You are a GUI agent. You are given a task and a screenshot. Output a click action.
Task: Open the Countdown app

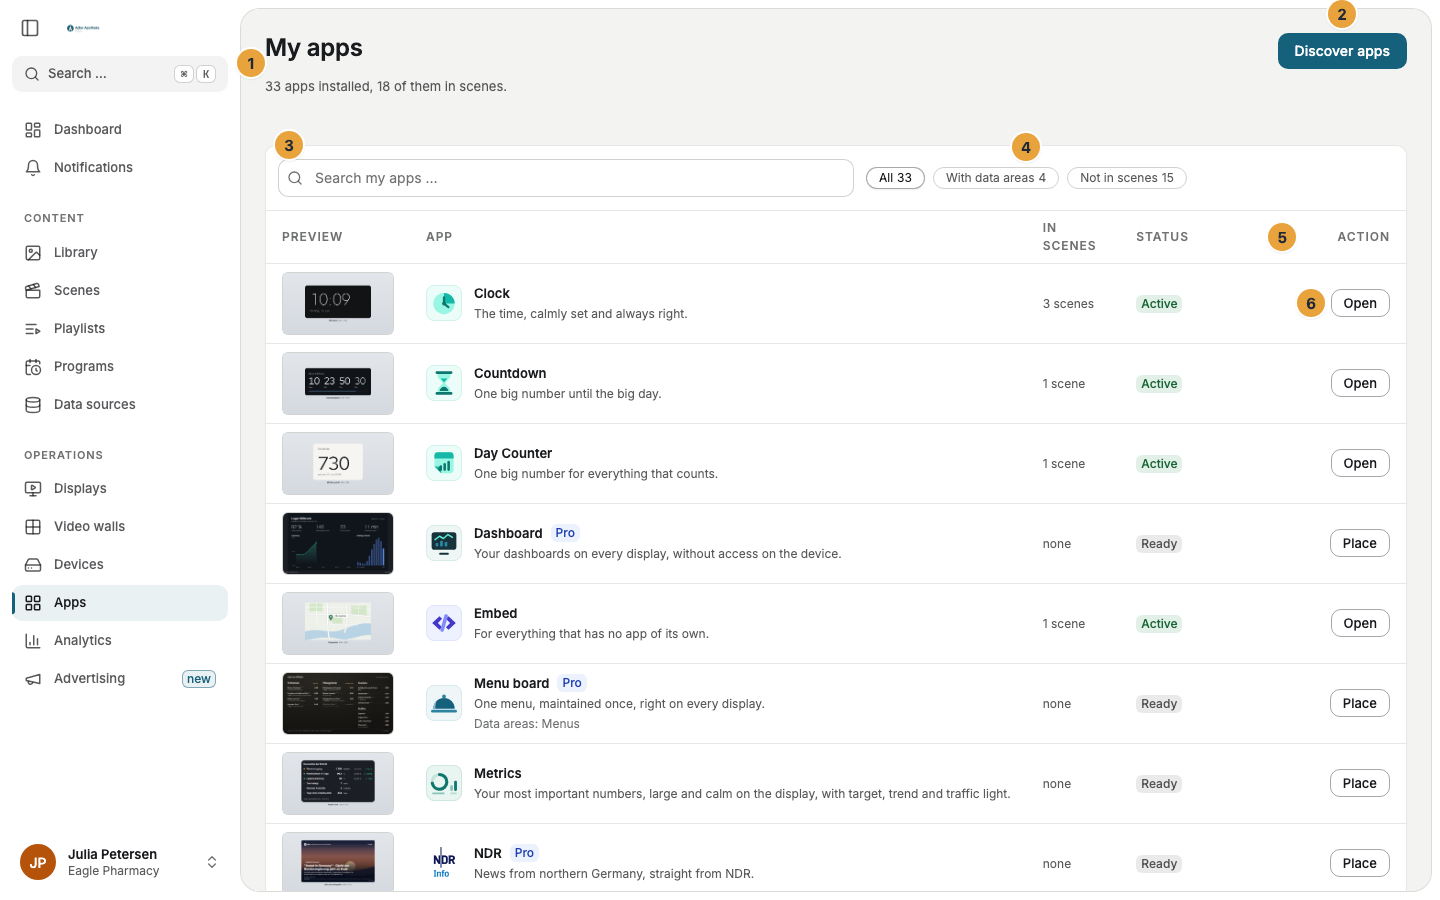[1360, 383]
